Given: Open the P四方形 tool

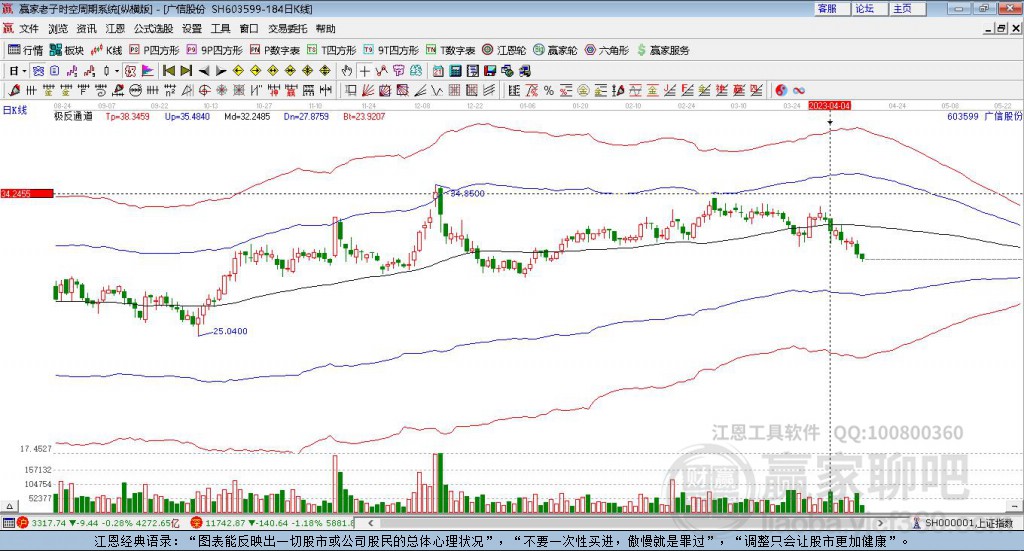Looking at the screenshot, I should pyautogui.click(x=154, y=50).
